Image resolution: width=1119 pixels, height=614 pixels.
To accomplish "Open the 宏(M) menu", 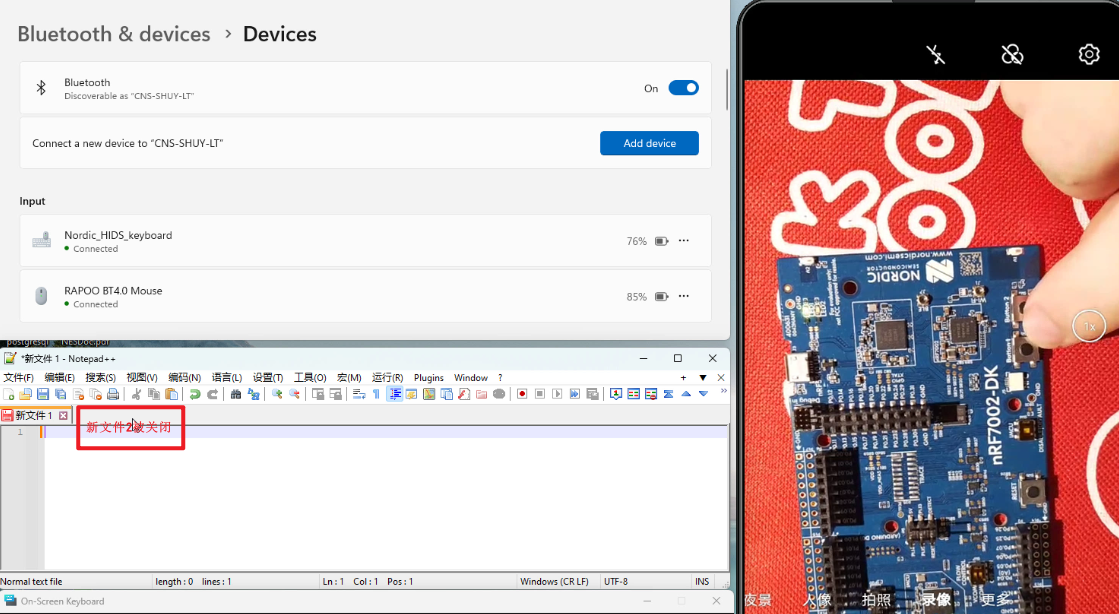I will [349, 378].
